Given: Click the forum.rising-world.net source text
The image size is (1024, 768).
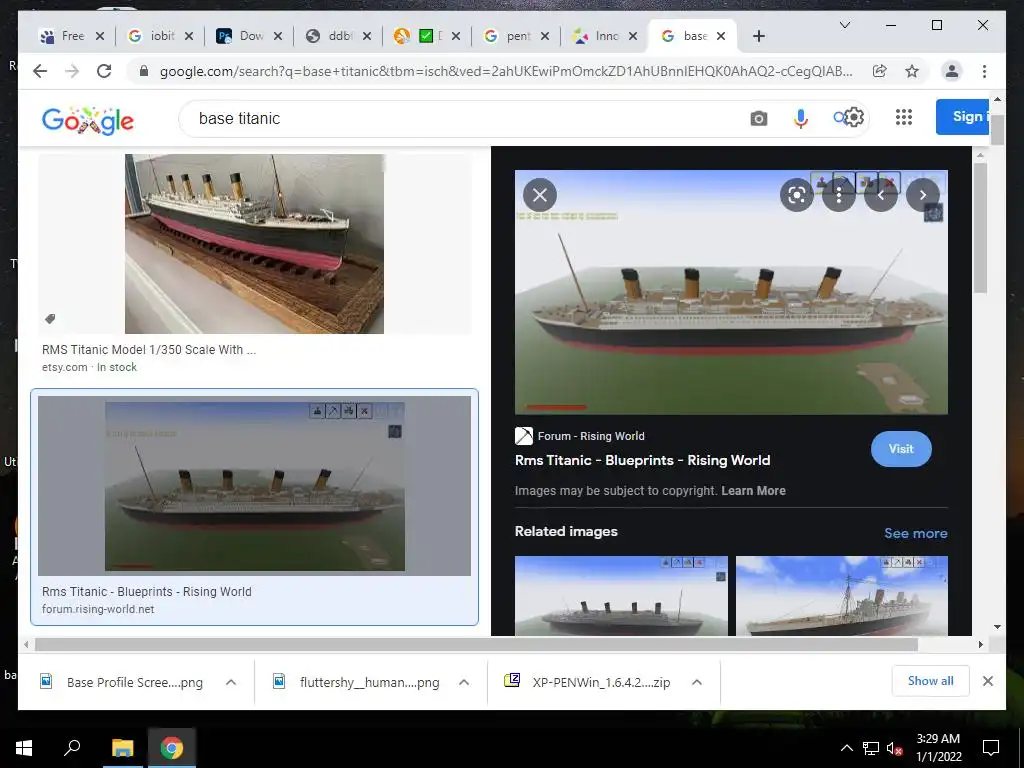Looking at the screenshot, I should pos(98,609).
